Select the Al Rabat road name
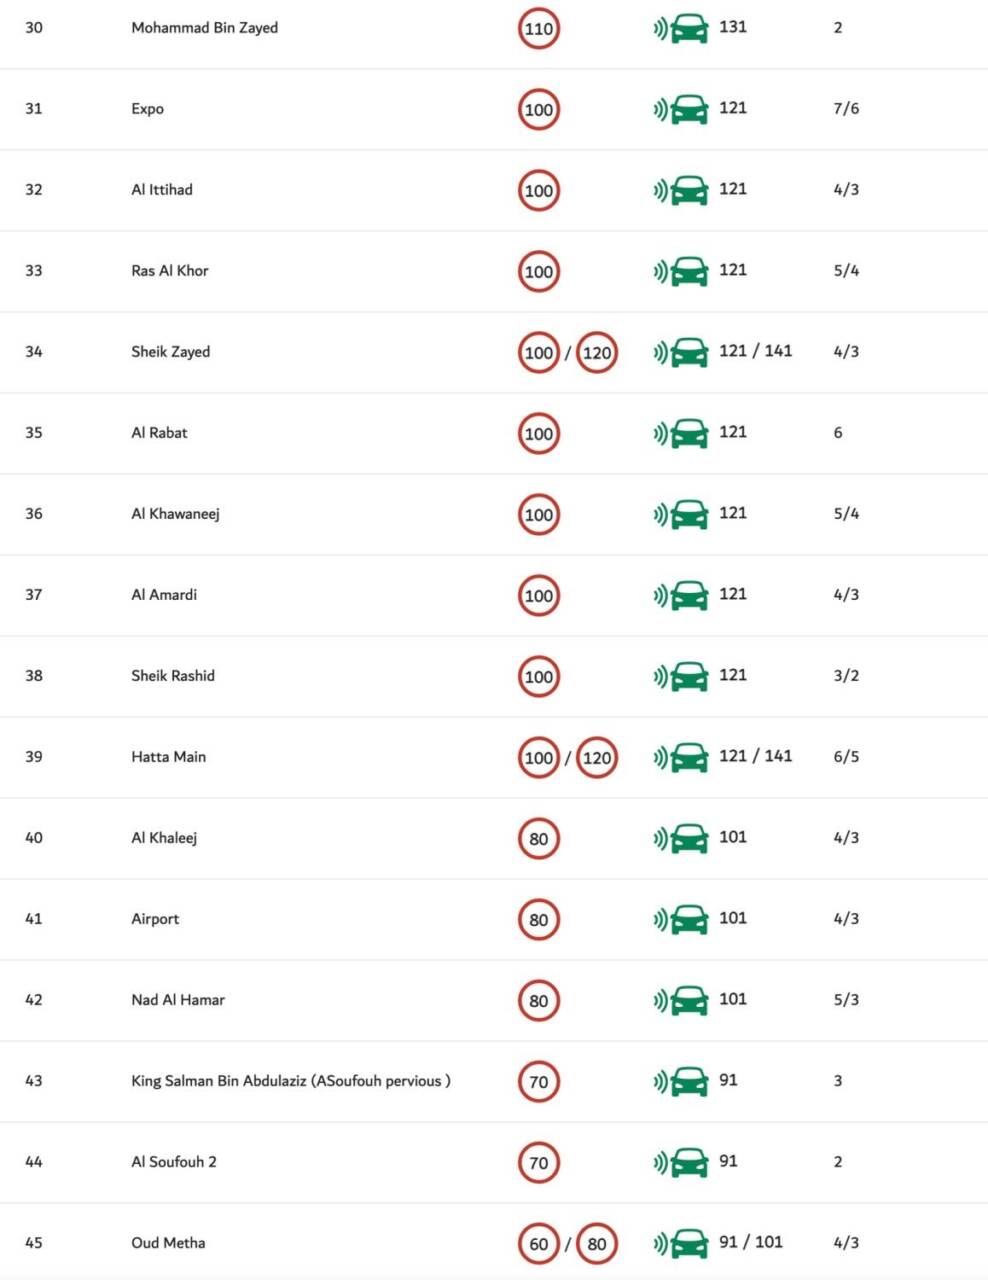Image resolution: width=988 pixels, height=1280 pixels. (x=159, y=432)
